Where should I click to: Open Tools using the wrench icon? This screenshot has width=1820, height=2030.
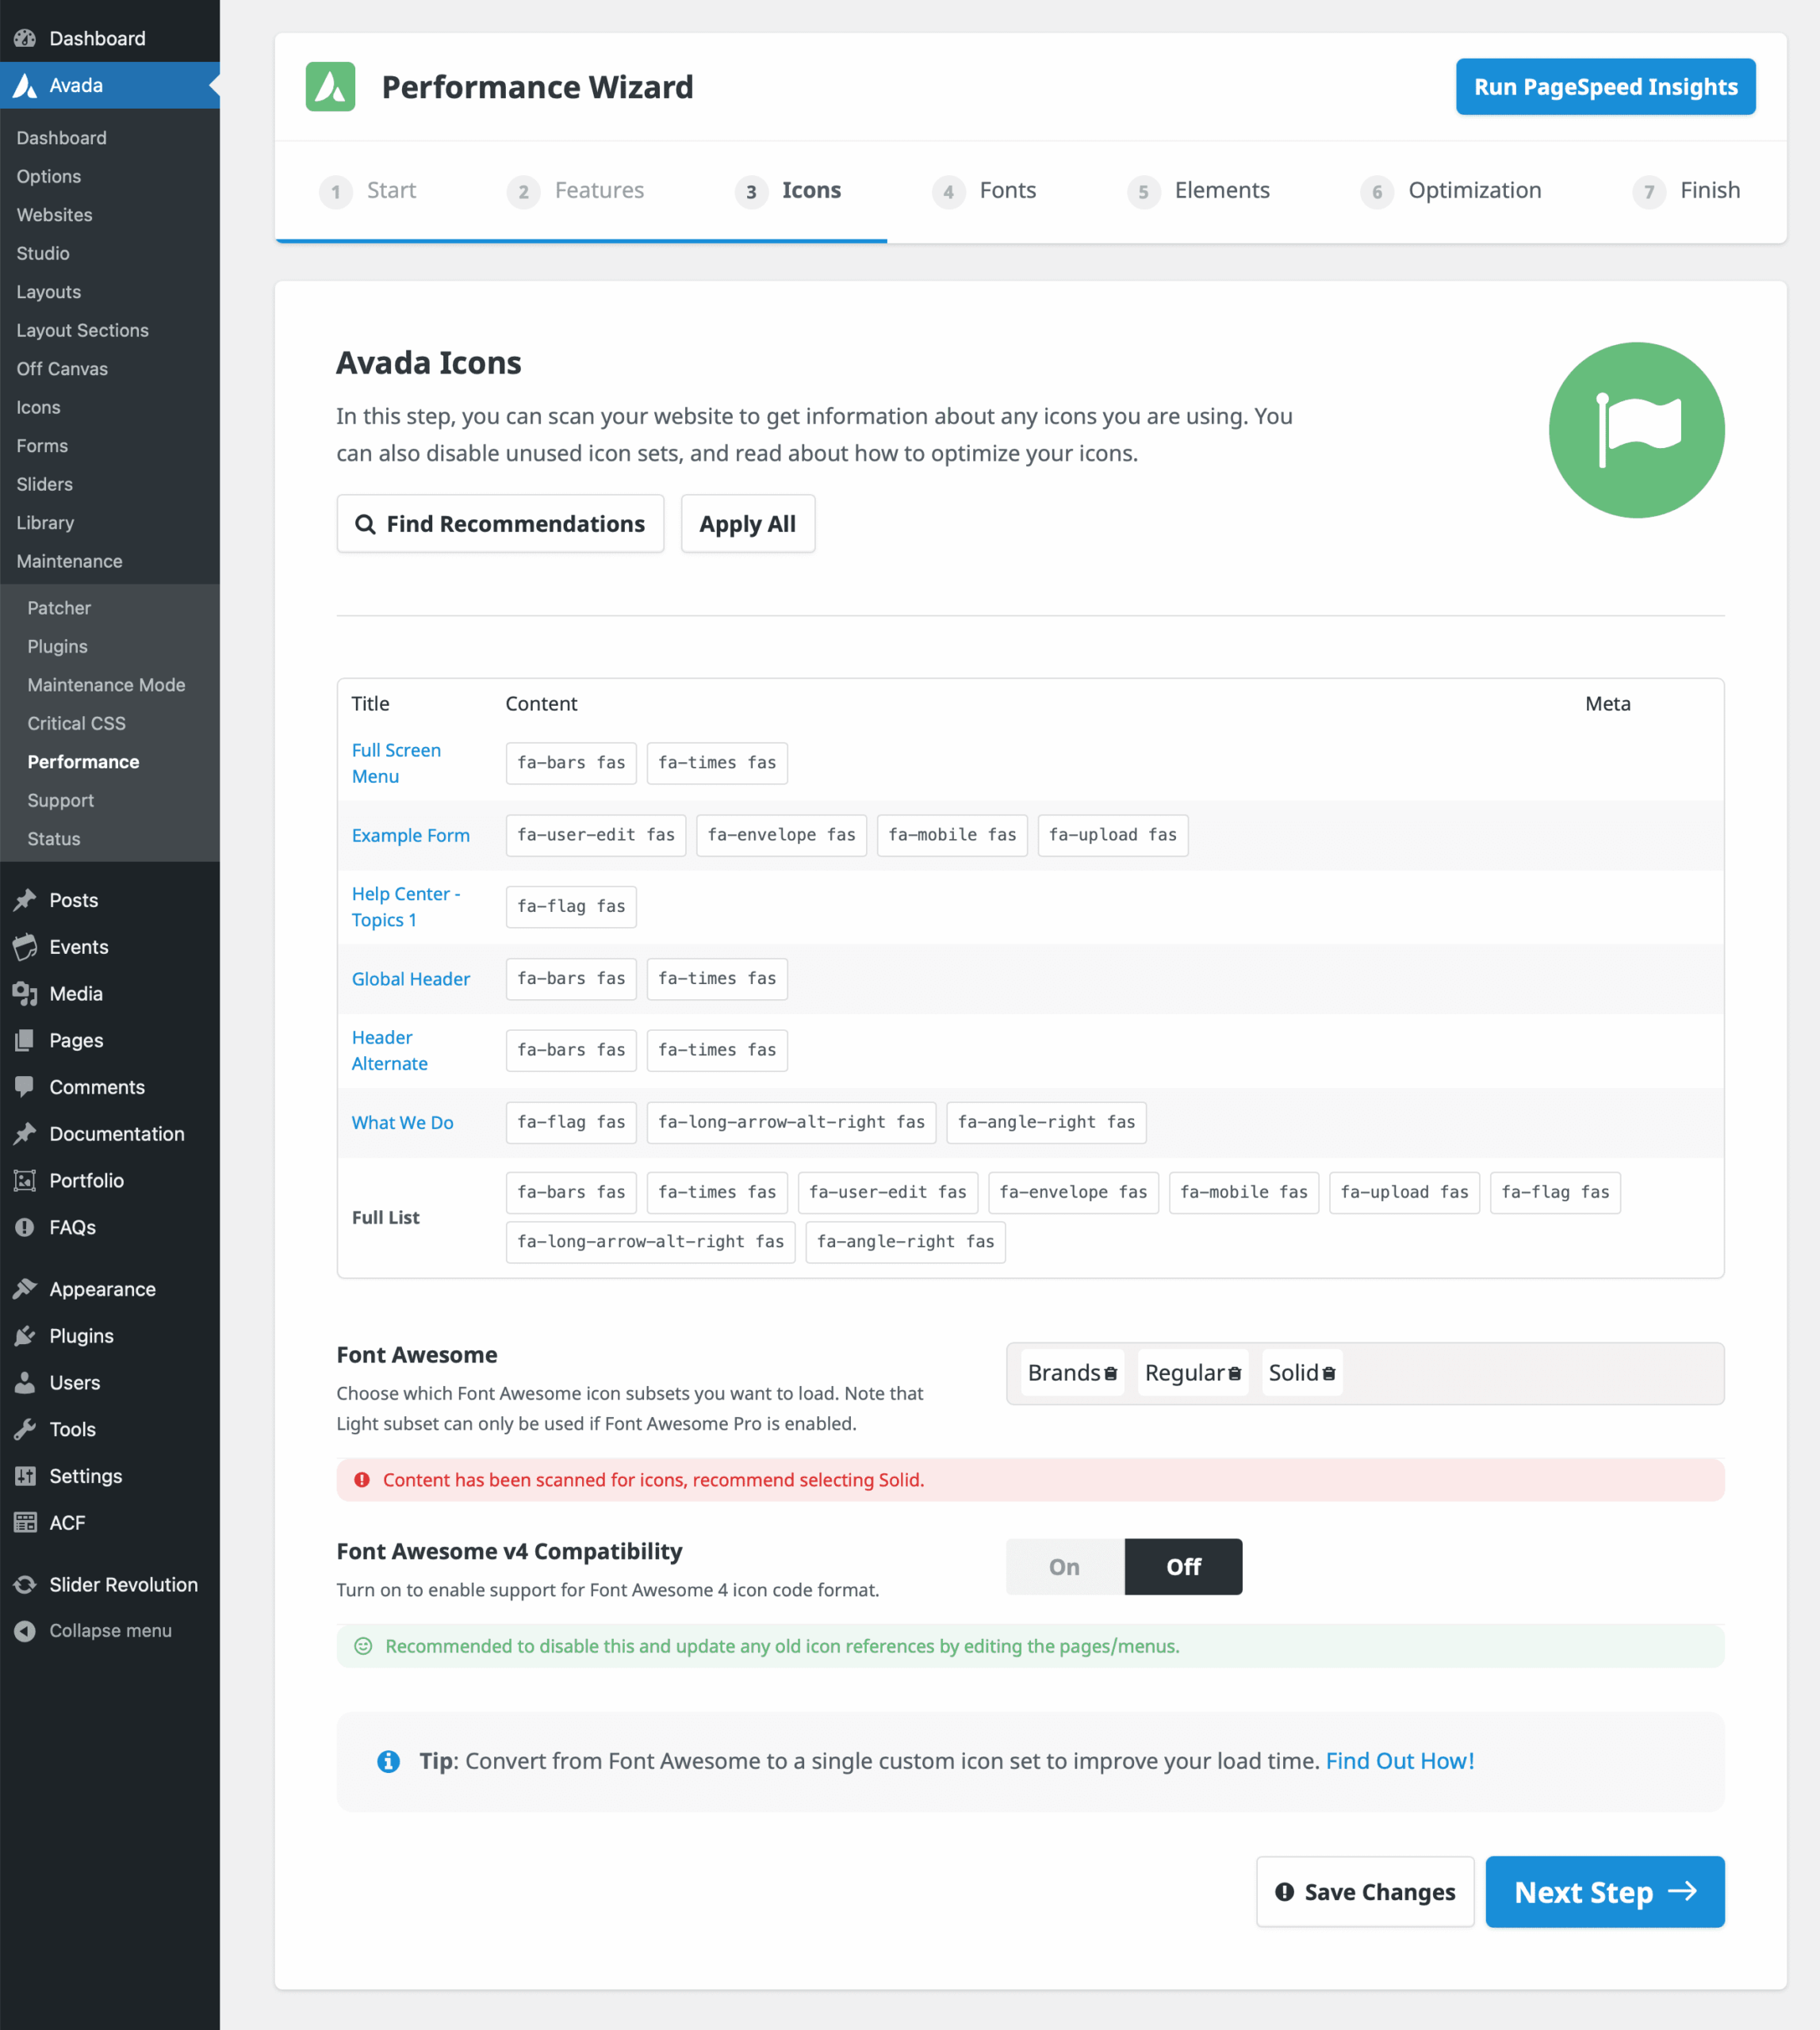click(x=25, y=1429)
